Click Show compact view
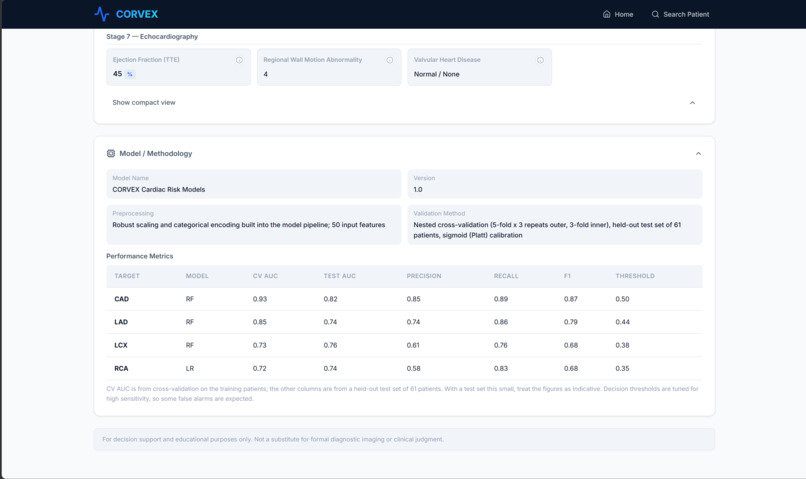This screenshot has width=806, height=479. [x=144, y=102]
